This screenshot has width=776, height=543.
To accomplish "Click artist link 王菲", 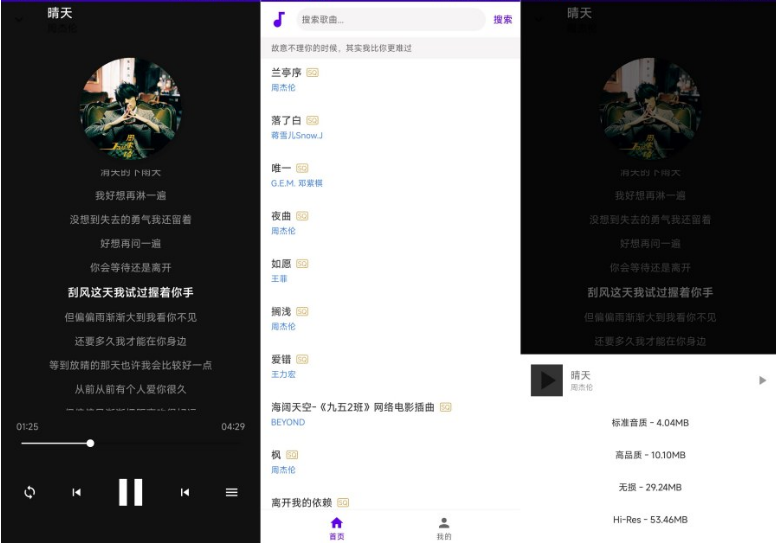I will pyautogui.click(x=279, y=279).
